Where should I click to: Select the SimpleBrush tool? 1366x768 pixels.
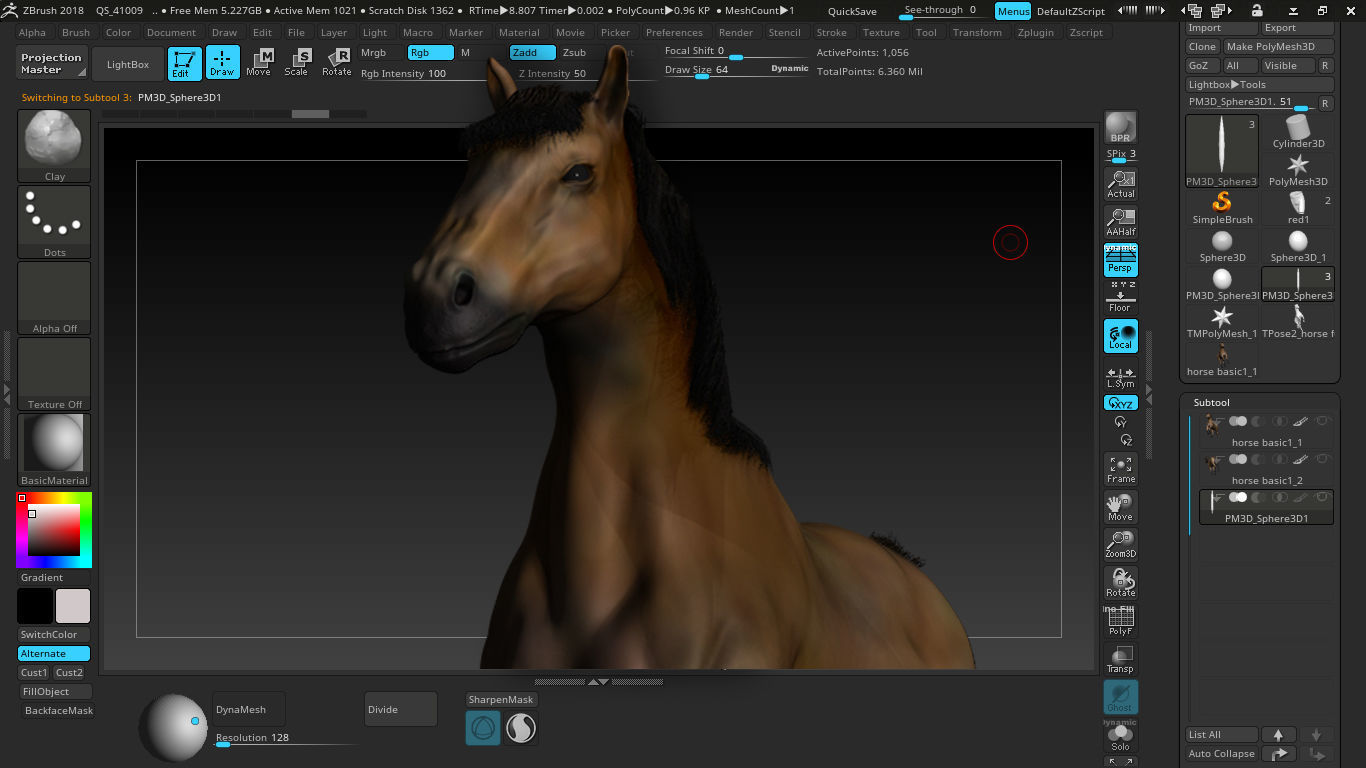coord(1222,208)
